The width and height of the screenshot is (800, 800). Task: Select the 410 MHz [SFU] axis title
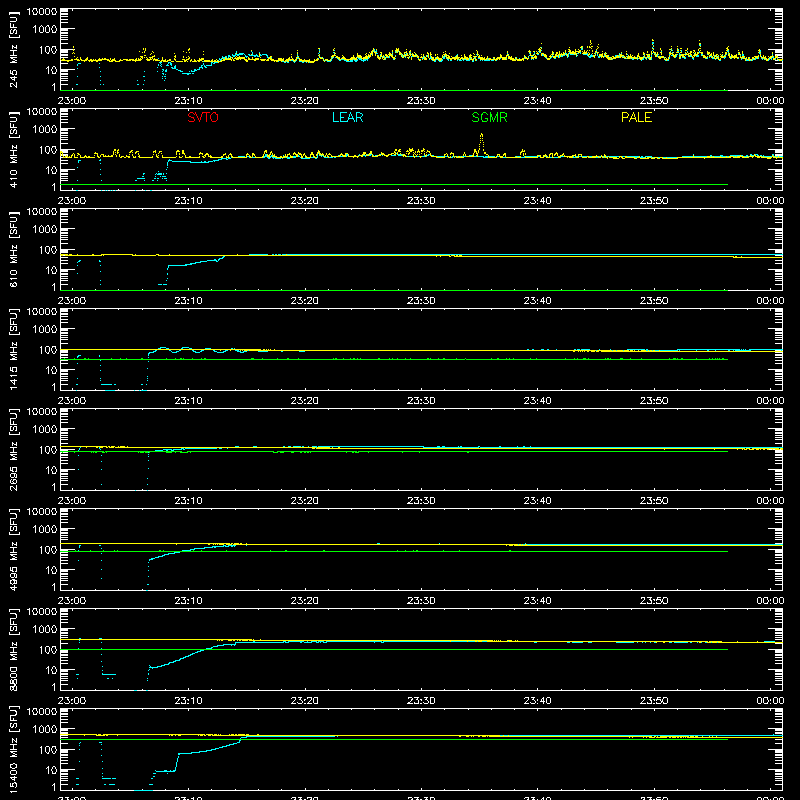pyautogui.click(x=14, y=149)
